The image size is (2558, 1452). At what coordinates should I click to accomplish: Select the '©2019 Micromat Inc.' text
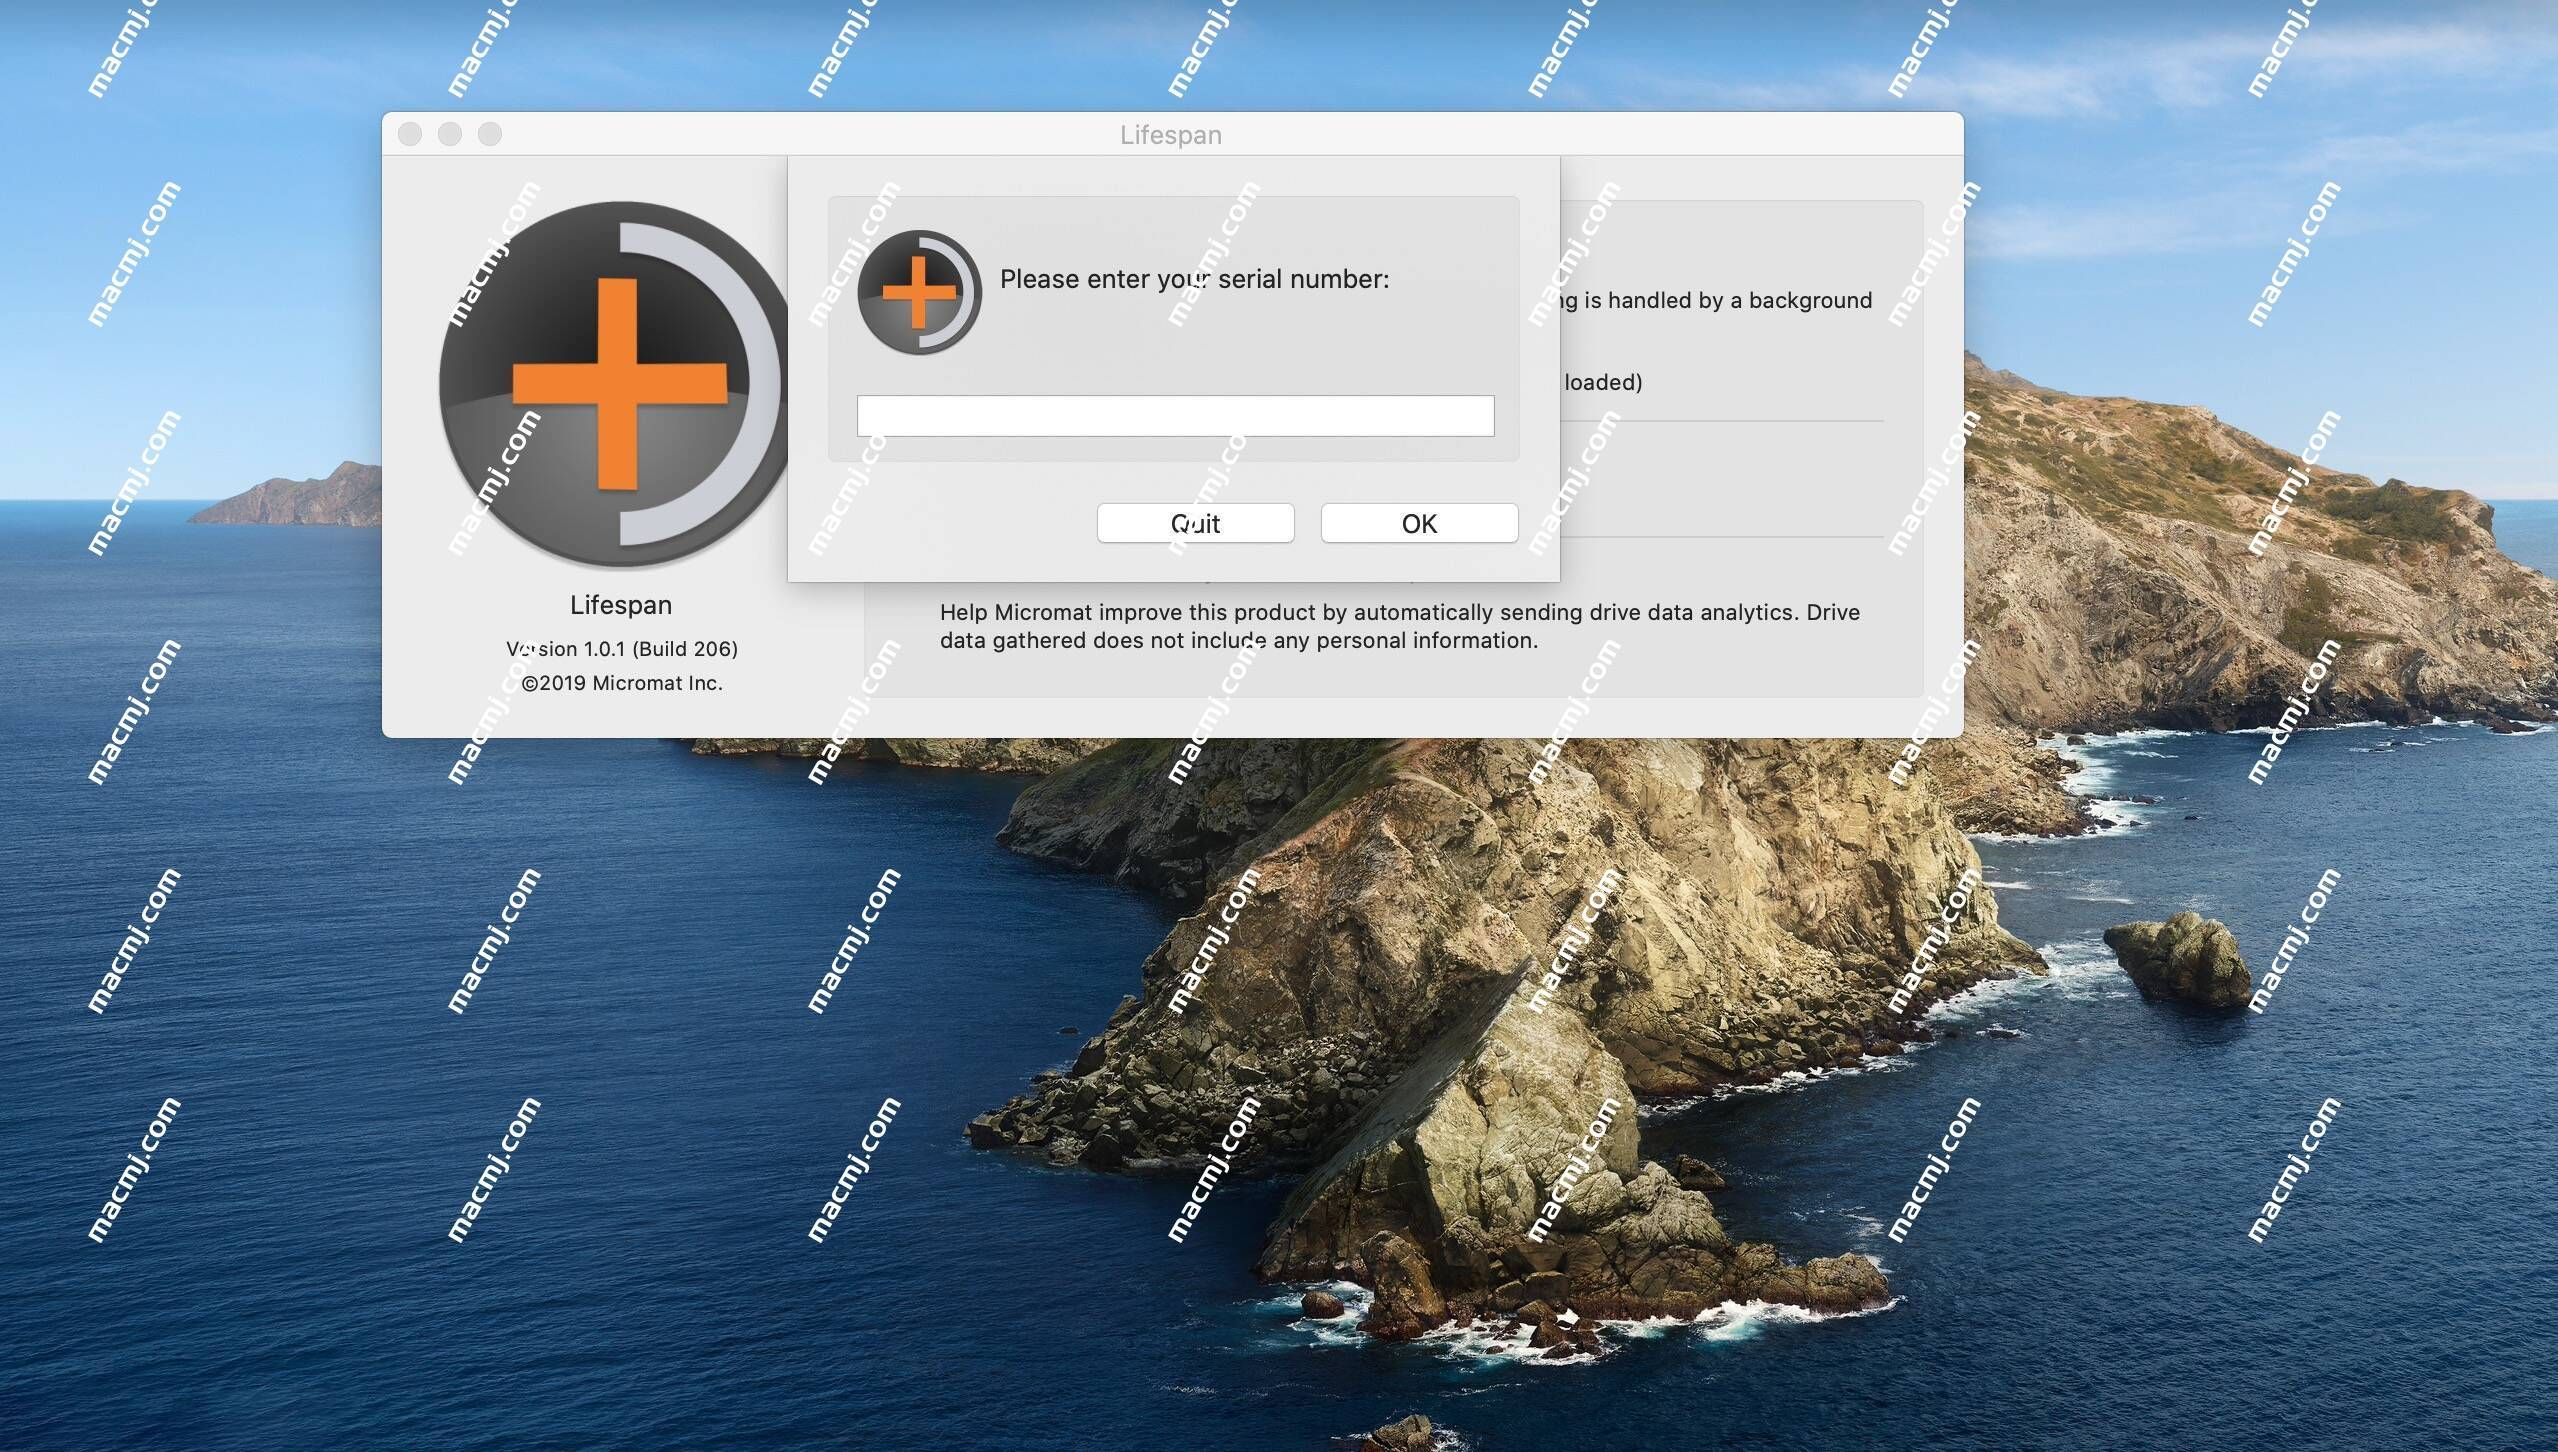point(622,683)
